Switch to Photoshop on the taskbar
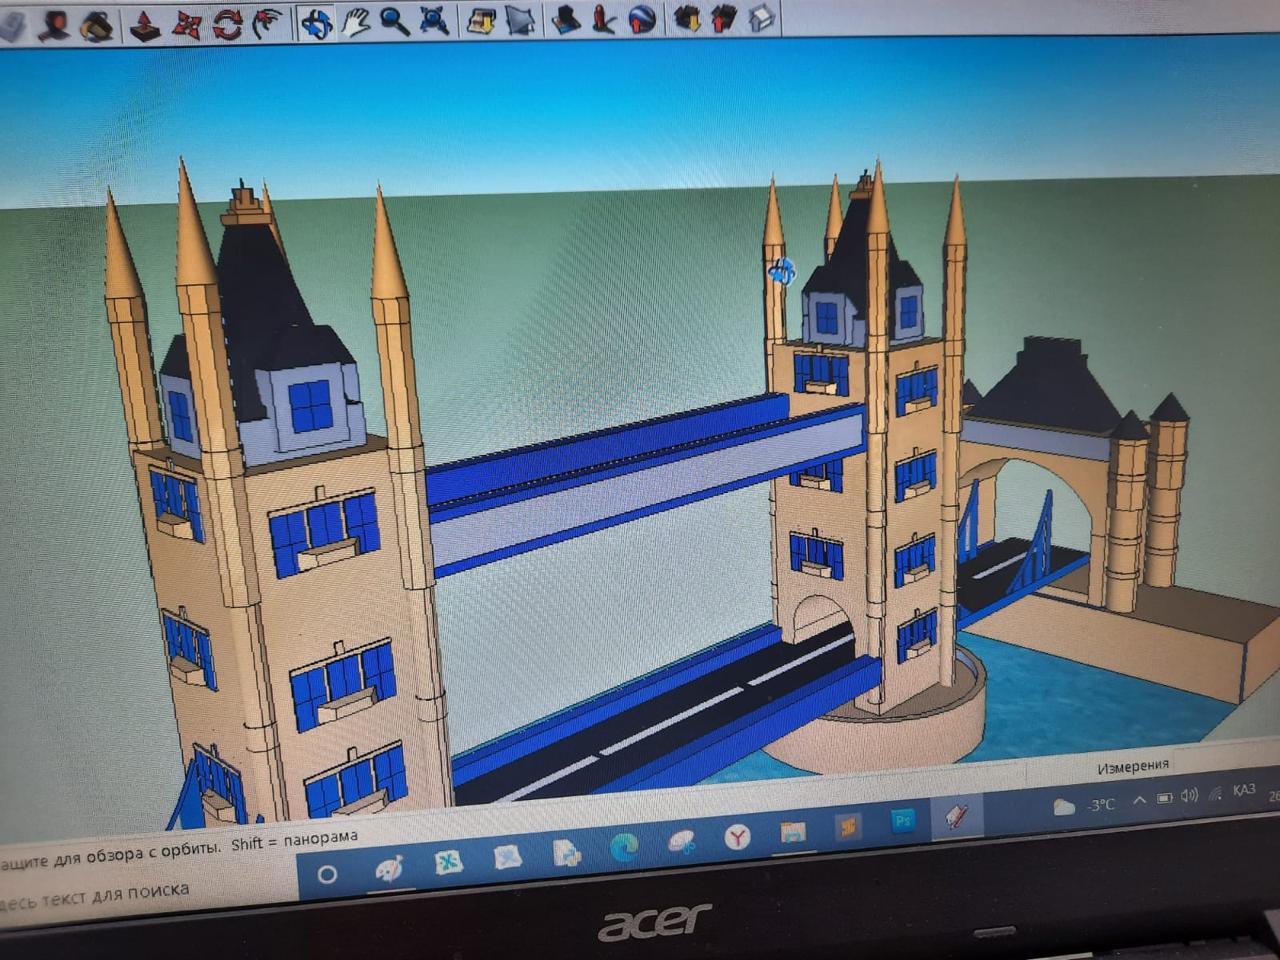 (903, 821)
